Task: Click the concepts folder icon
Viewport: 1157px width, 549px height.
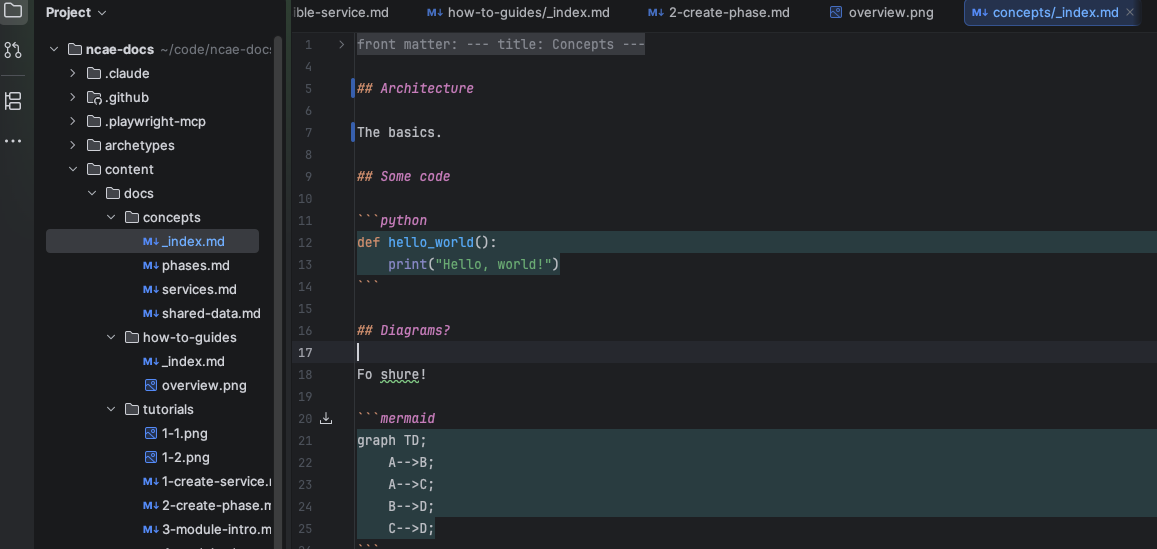Action: coord(132,218)
